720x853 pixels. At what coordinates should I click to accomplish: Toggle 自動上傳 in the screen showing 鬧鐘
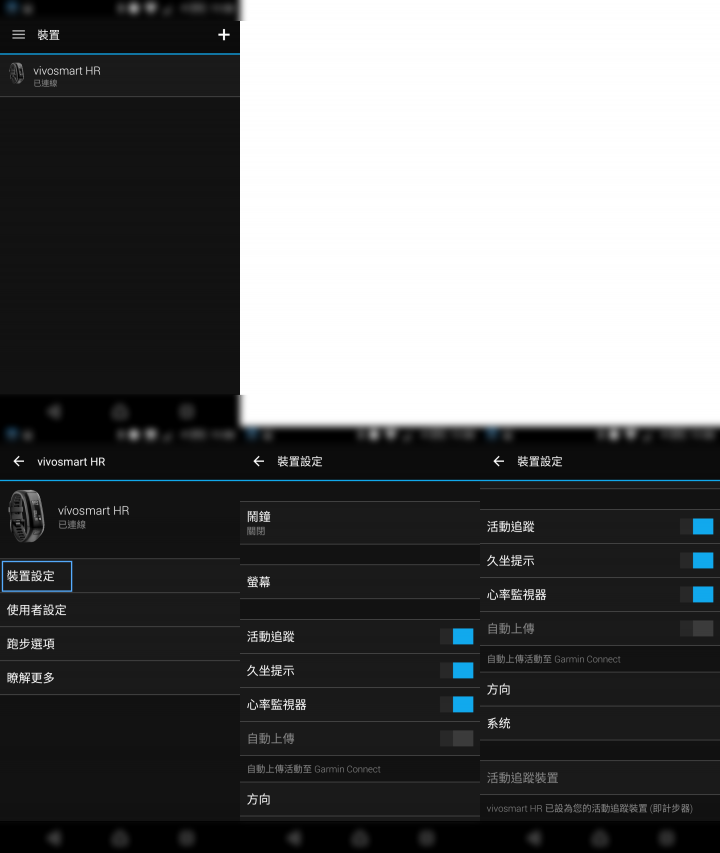456,738
